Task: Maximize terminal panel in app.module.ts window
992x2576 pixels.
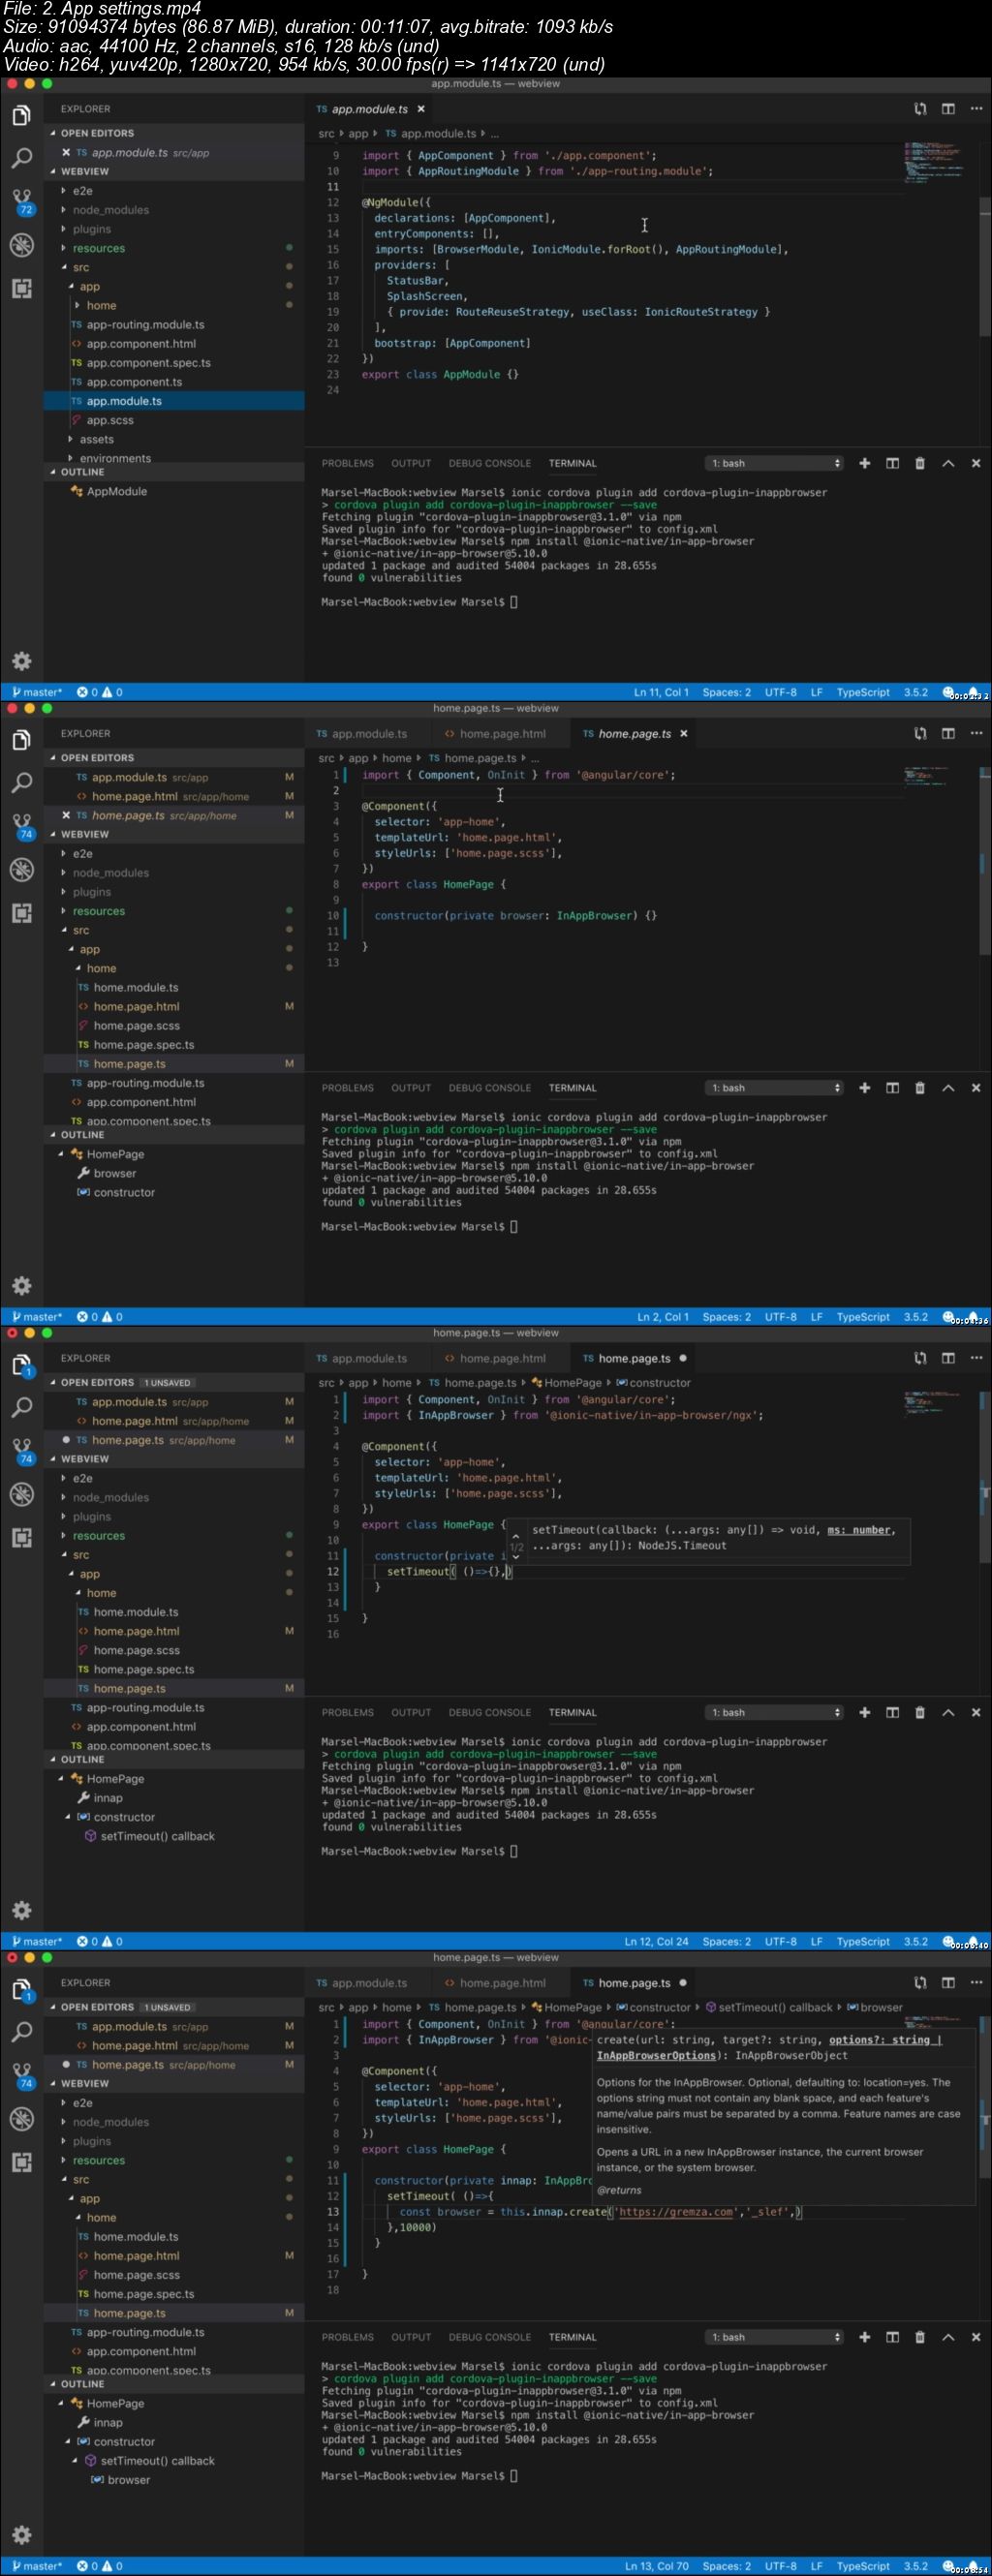Action: click(948, 463)
